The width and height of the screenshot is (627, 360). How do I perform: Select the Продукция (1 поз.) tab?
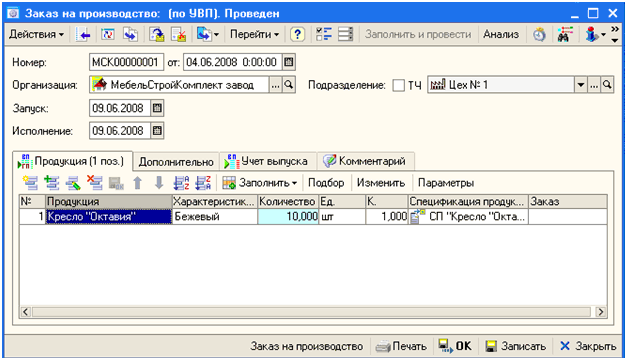pyautogui.click(x=72, y=161)
